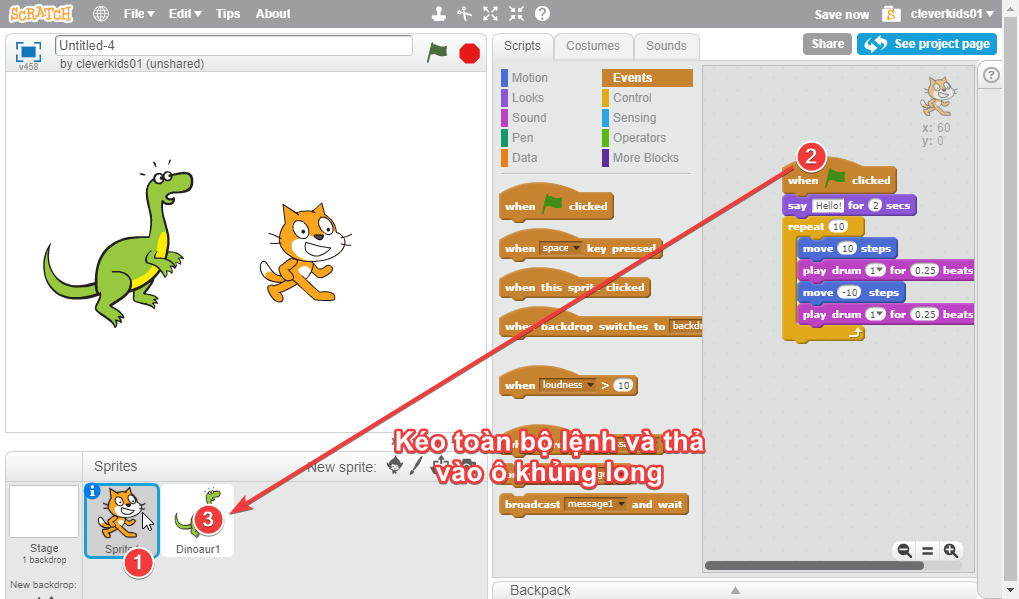Click the green dinosaur on the stage

(118, 242)
